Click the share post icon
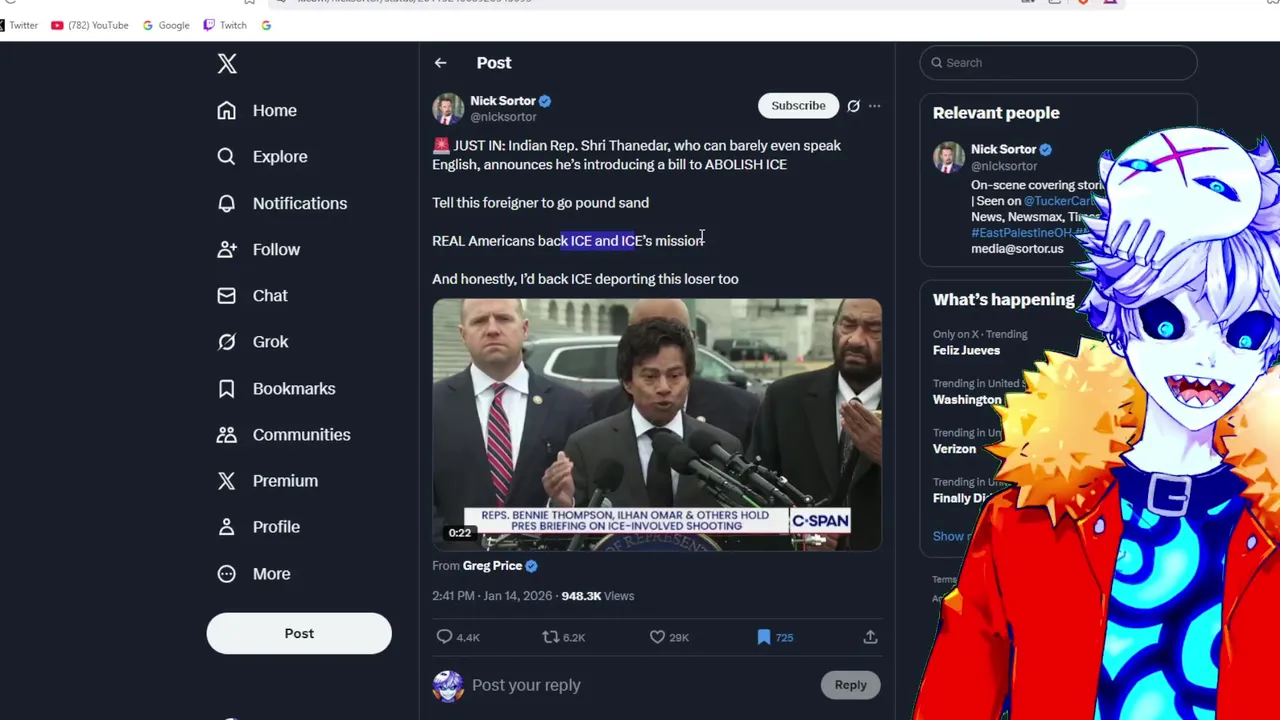Image resolution: width=1280 pixels, height=720 pixels. click(870, 637)
